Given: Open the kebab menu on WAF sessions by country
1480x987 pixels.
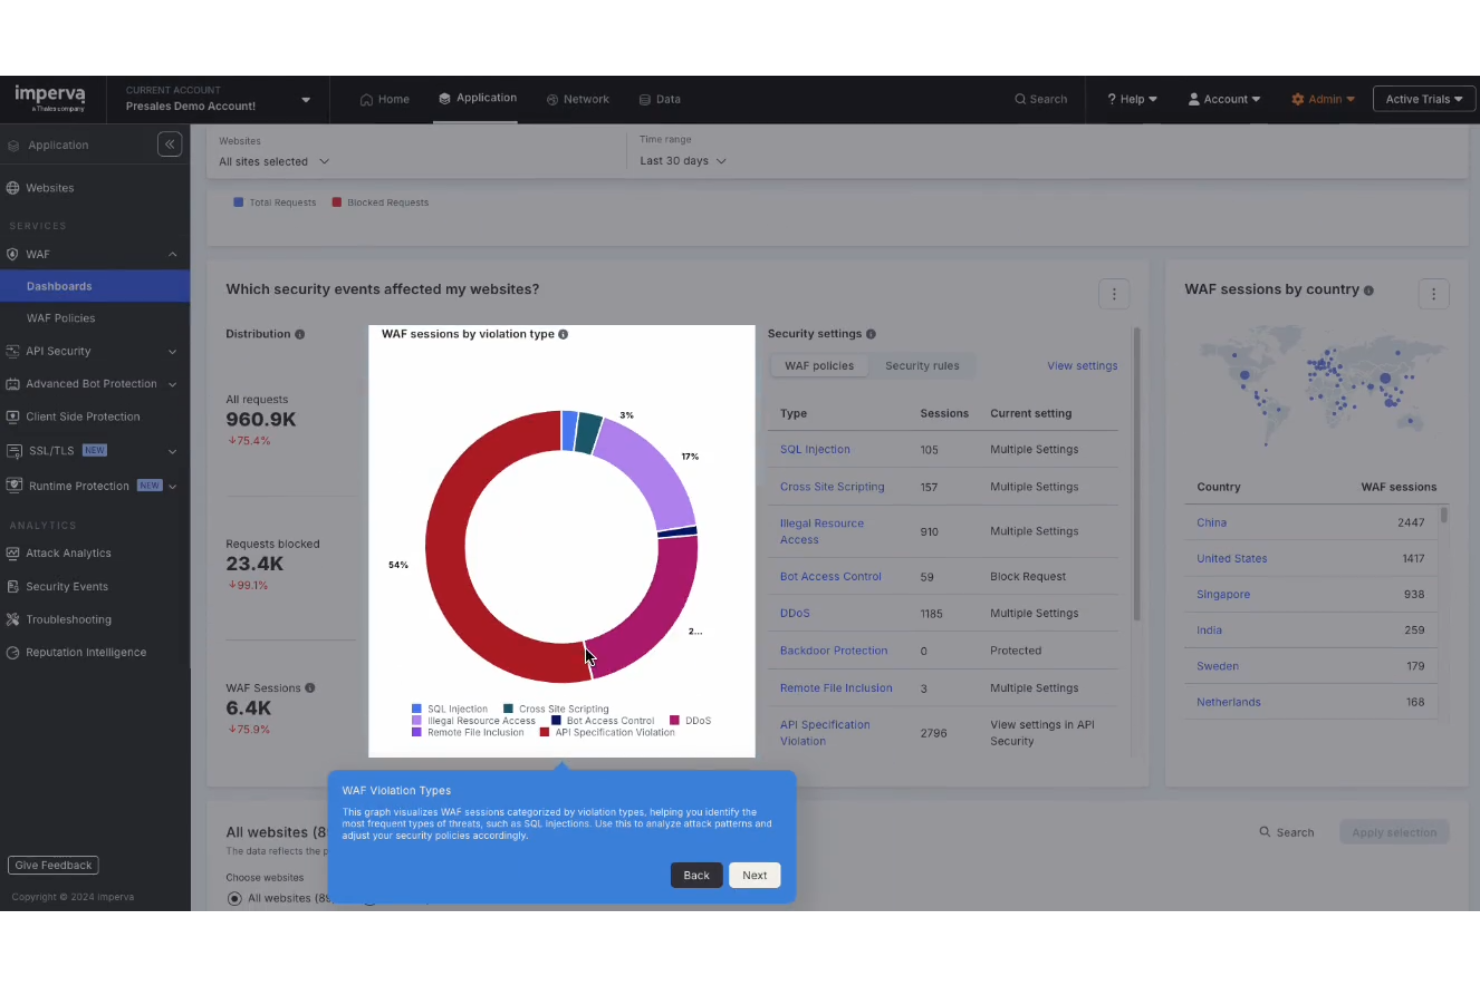Looking at the screenshot, I should click(x=1434, y=294).
